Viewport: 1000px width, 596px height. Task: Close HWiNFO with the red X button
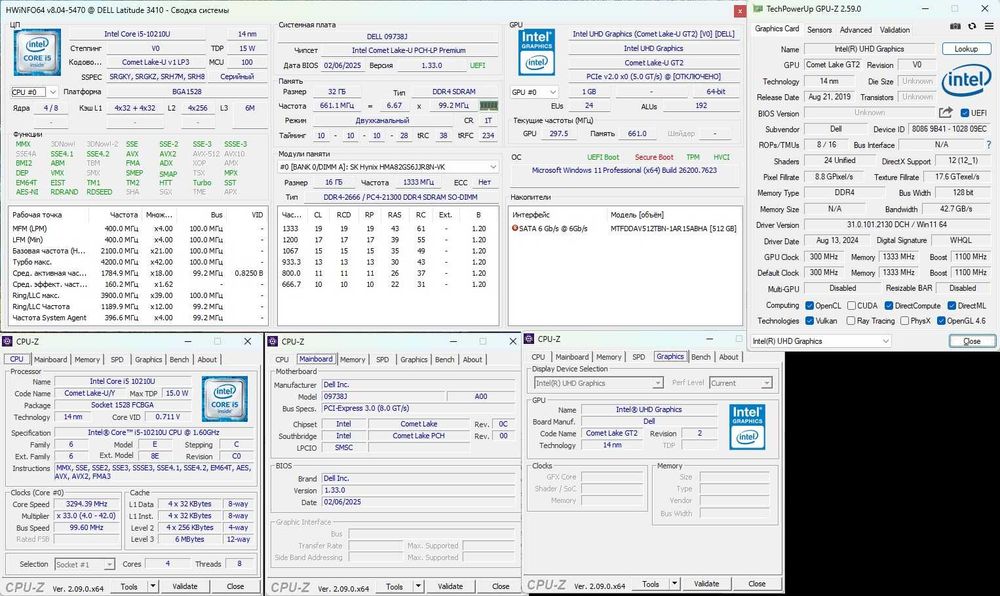(739, 11)
